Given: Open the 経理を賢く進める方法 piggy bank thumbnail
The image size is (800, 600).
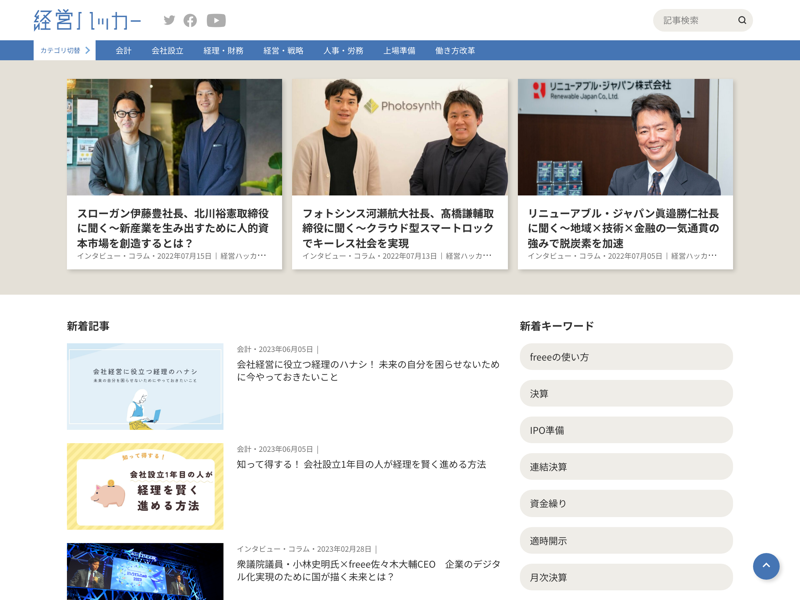Looking at the screenshot, I should [x=145, y=486].
